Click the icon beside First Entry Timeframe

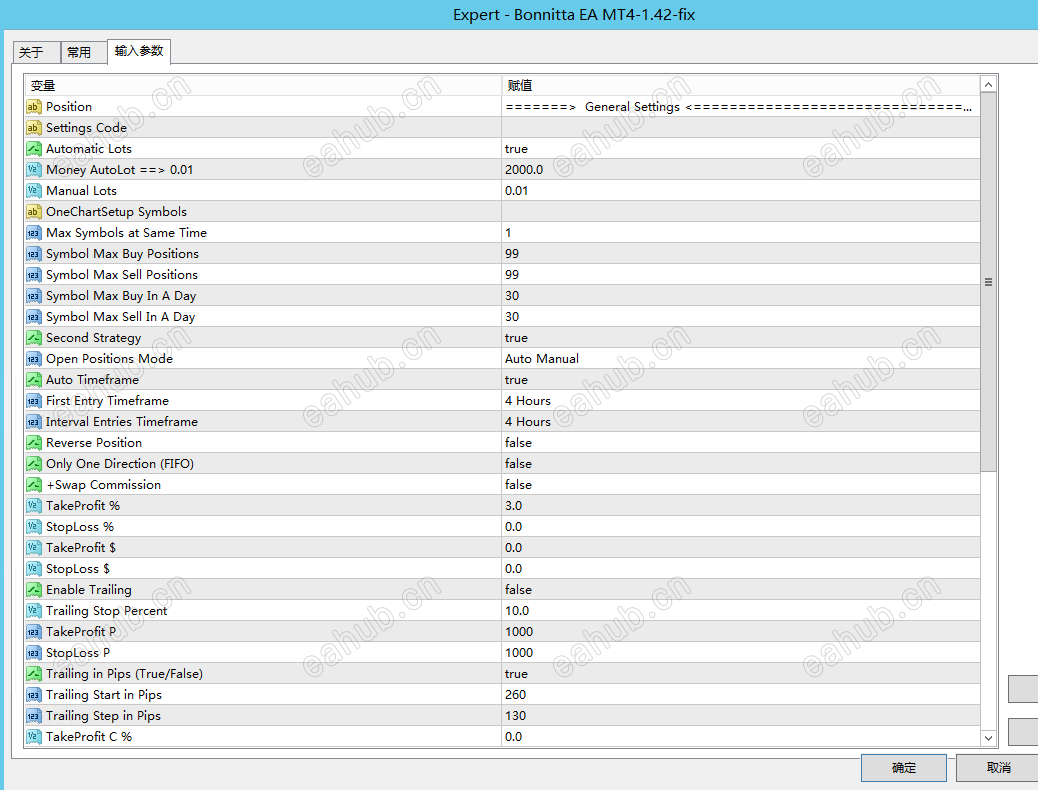[33, 401]
